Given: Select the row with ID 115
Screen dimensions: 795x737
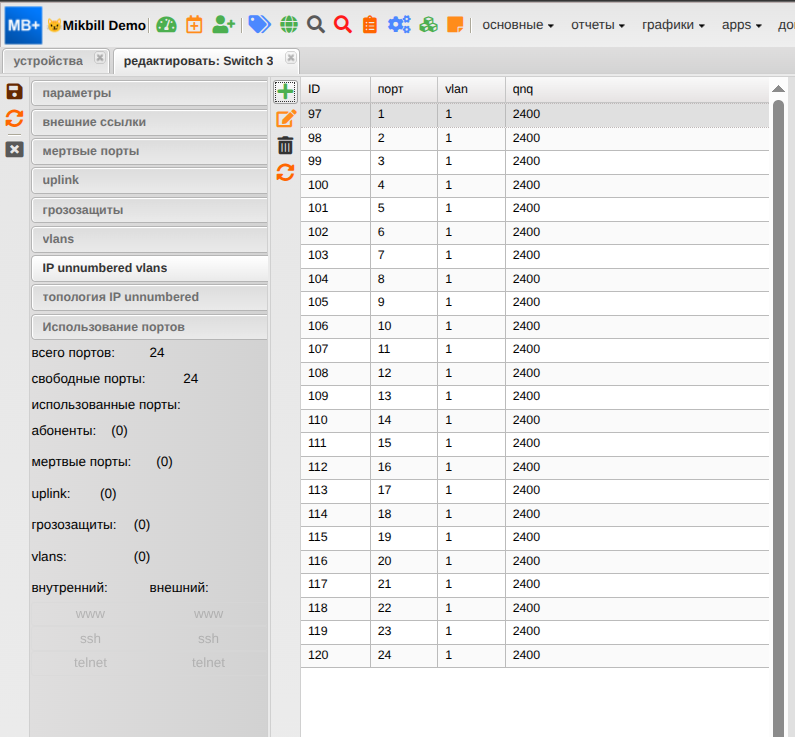Looking at the screenshot, I should (535, 537).
